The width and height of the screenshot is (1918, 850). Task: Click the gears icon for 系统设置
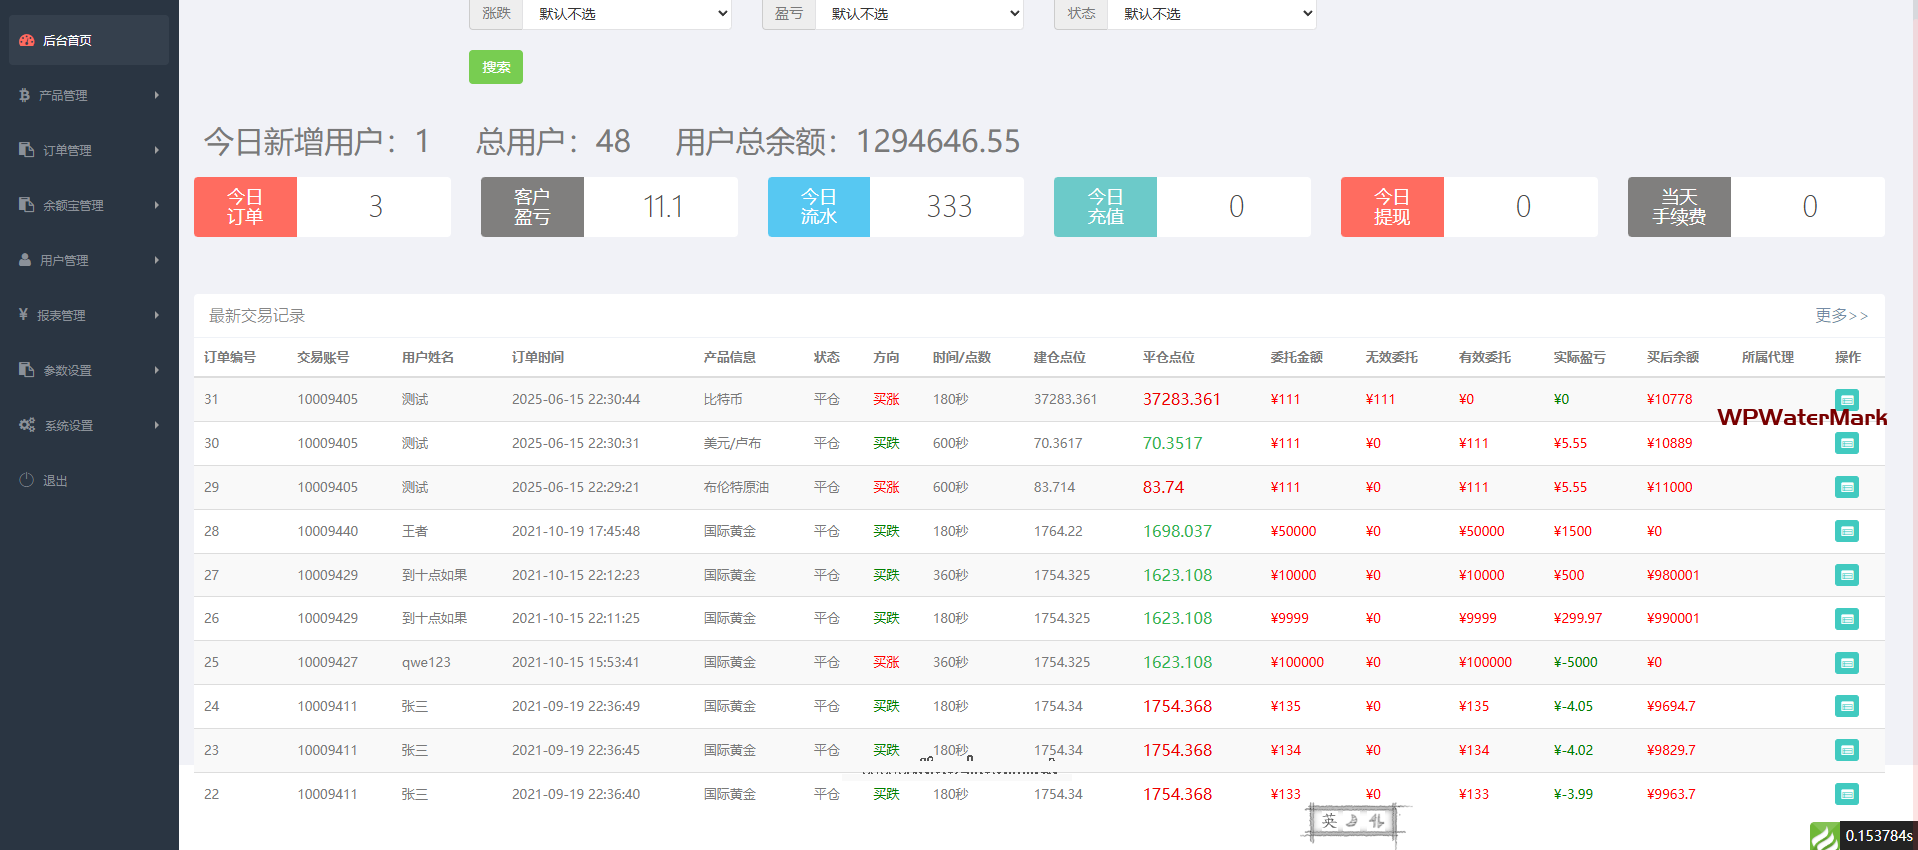click(x=27, y=425)
